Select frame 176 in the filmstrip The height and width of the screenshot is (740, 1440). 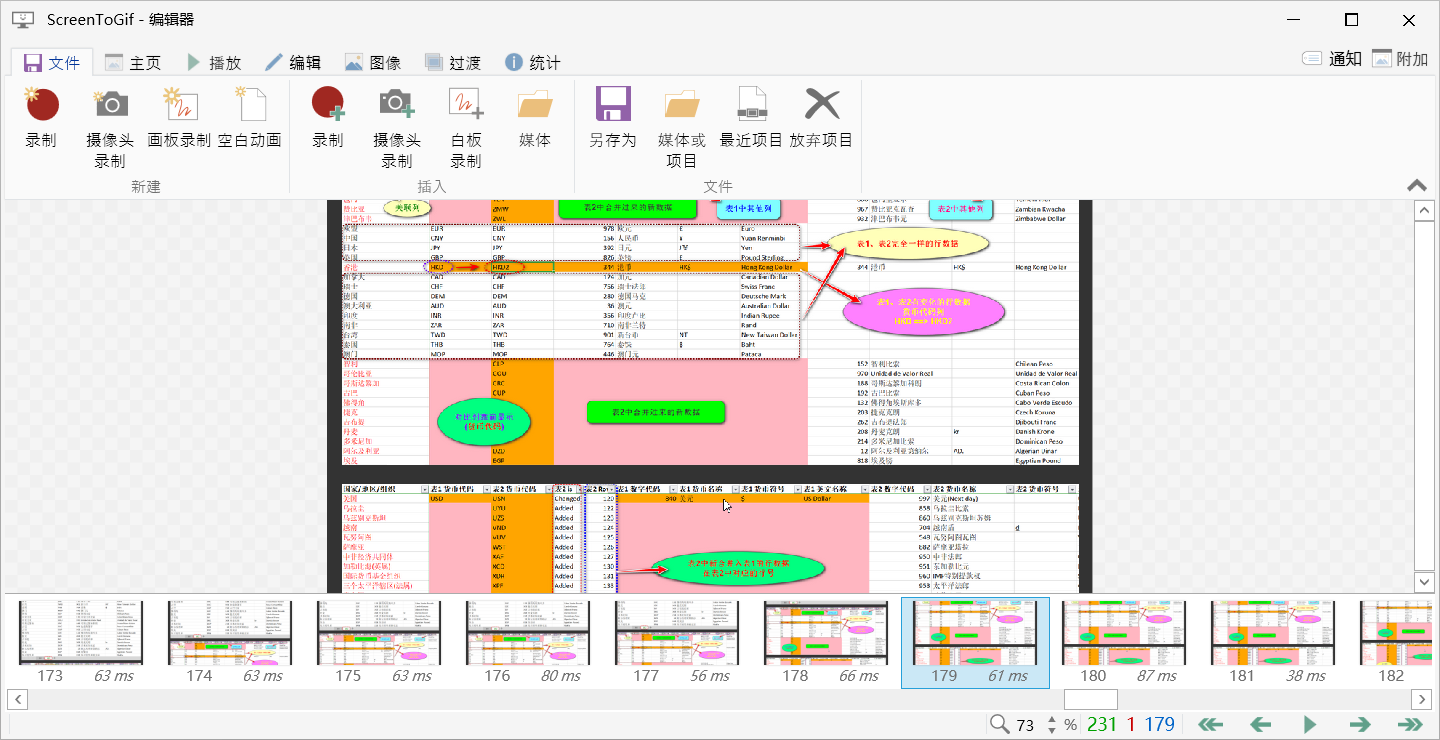(x=527, y=633)
